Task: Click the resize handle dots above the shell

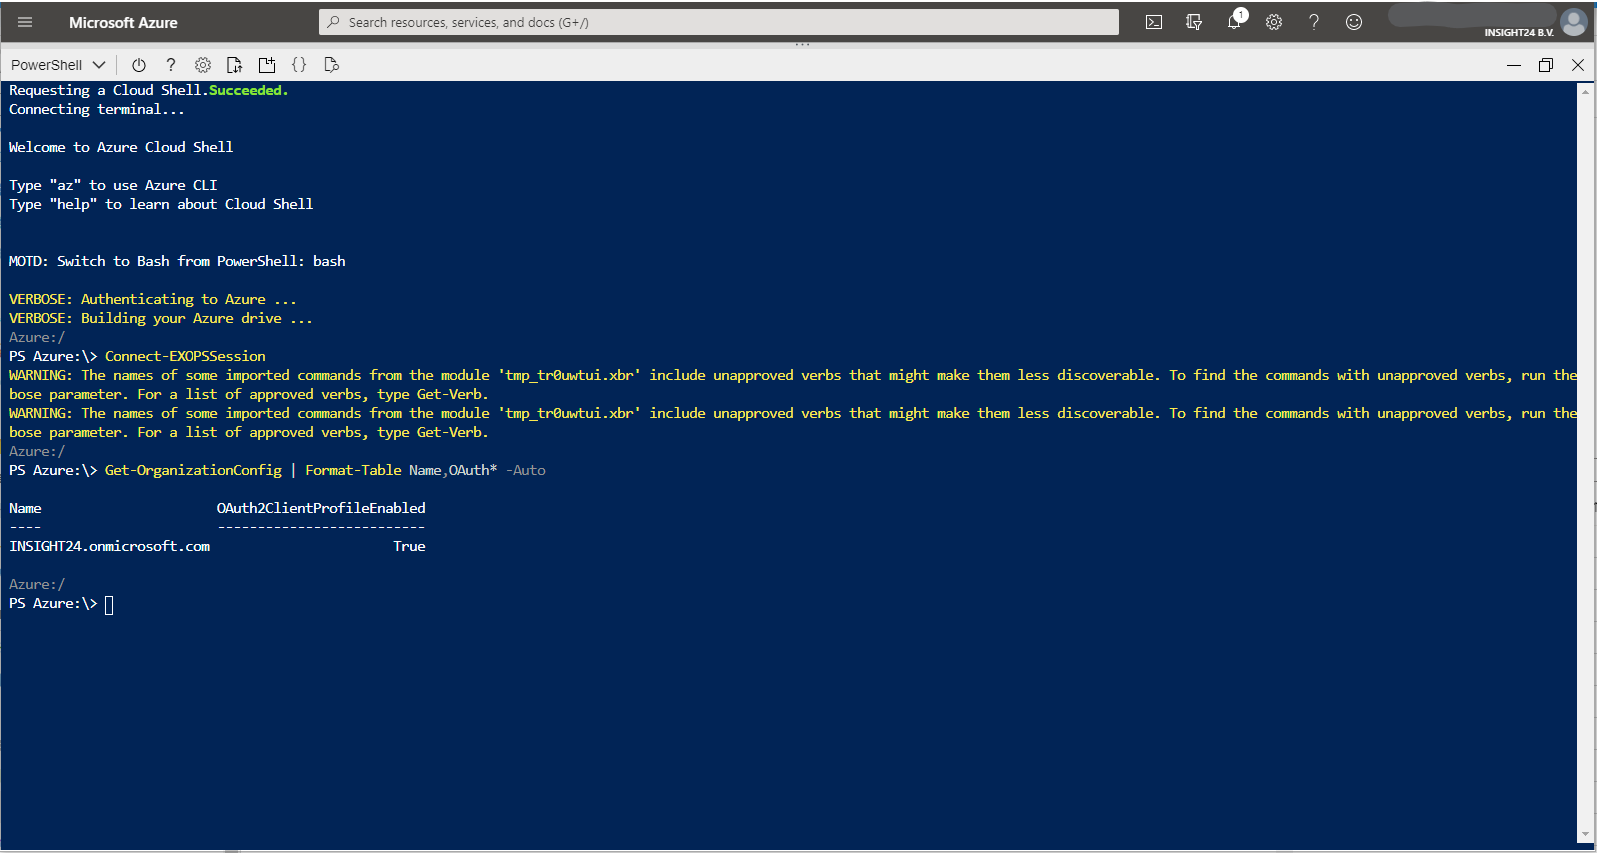Action: tap(802, 45)
